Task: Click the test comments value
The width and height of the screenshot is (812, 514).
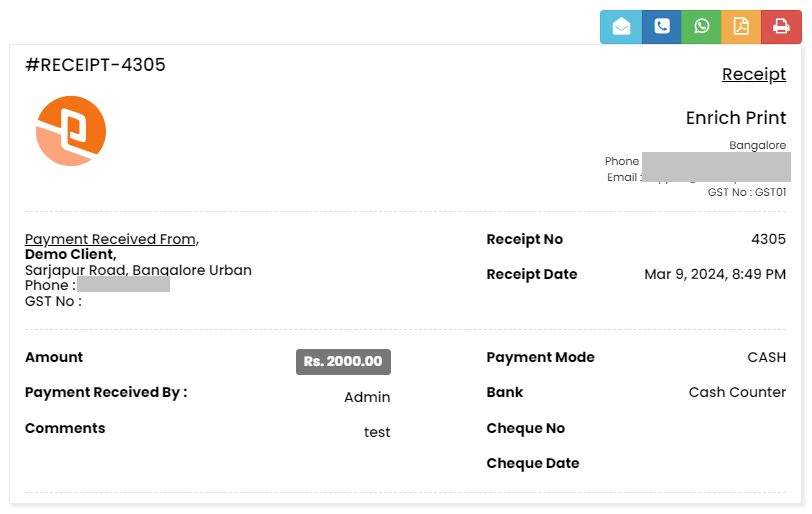Action: coord(377,433)
